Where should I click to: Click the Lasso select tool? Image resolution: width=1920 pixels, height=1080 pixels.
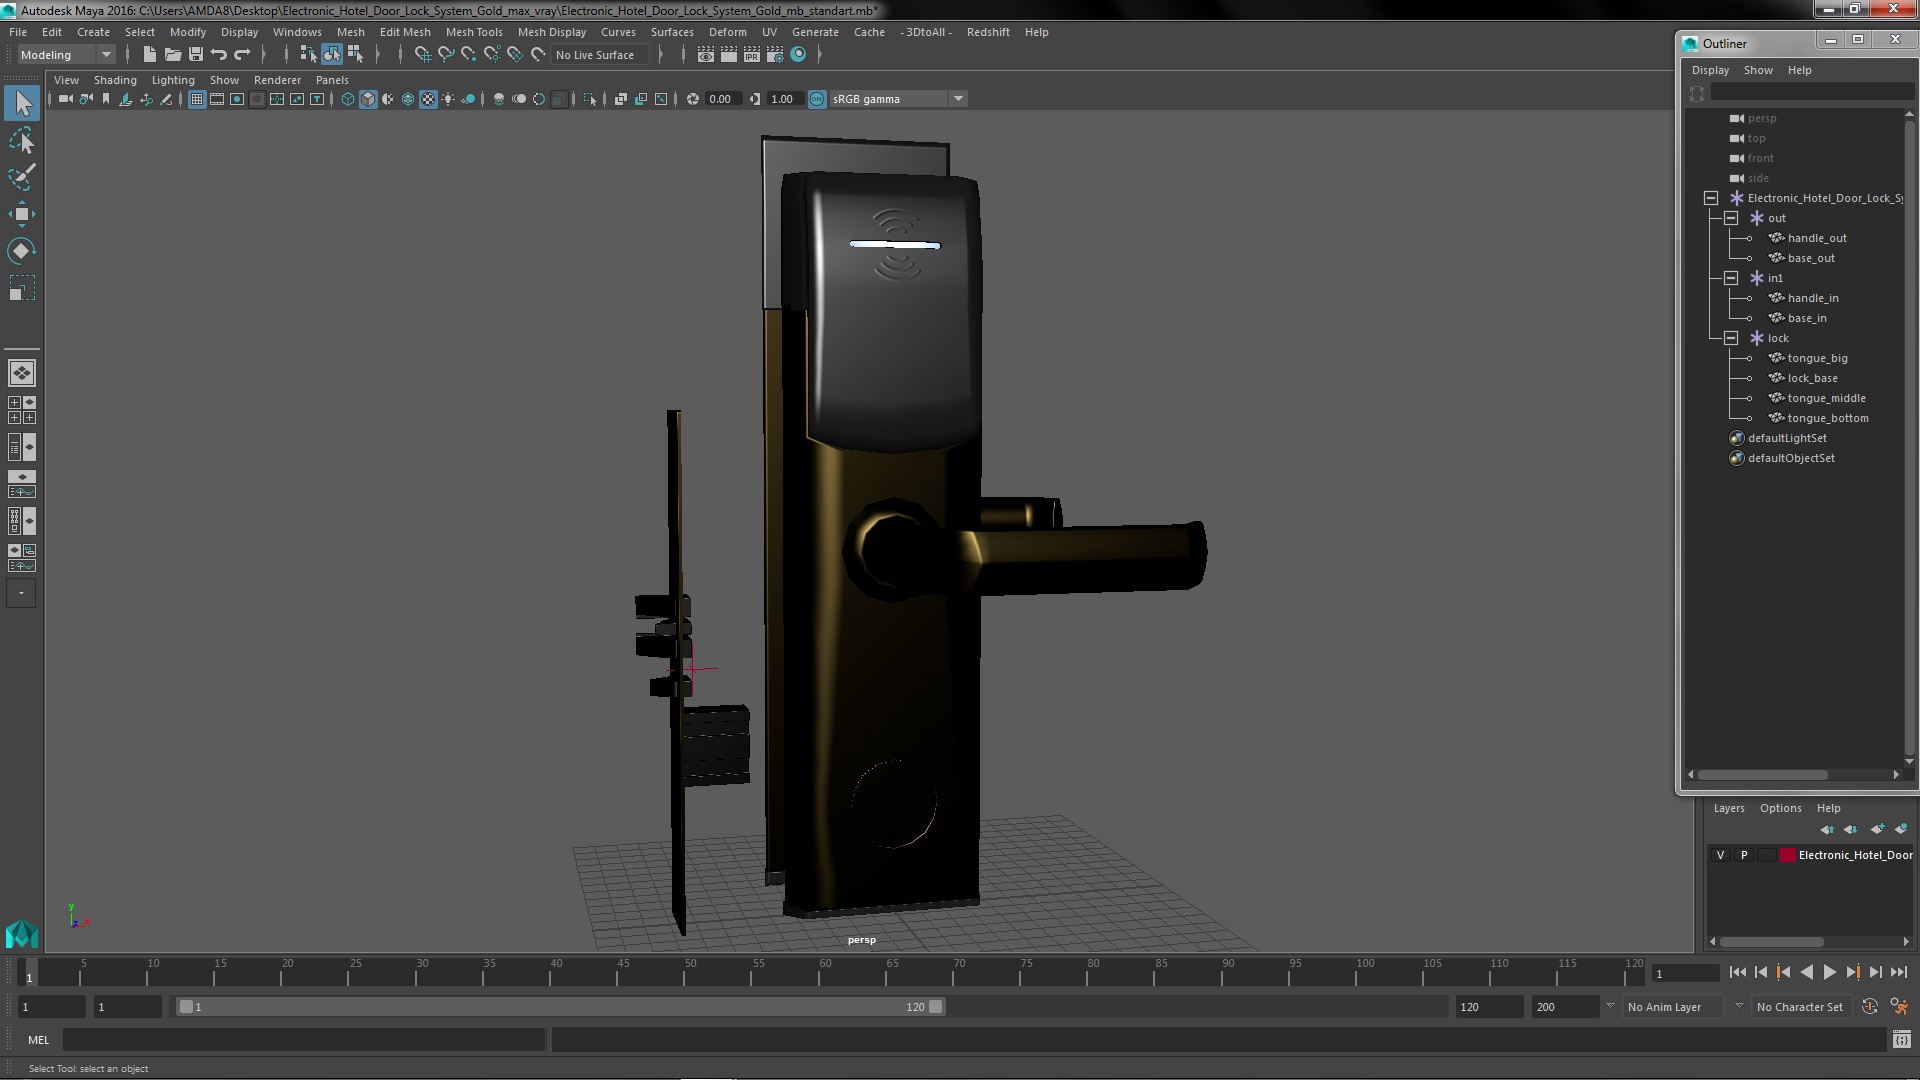(x=21, y=141)
